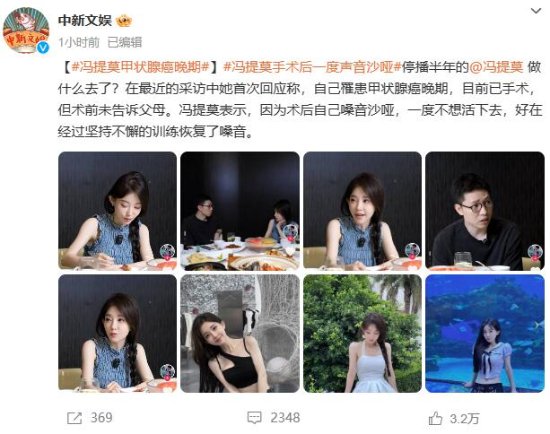Image resolution: width=550 pixels, height=434 pixels.
Task: Click the repost share icon
Action: (74, 418)
